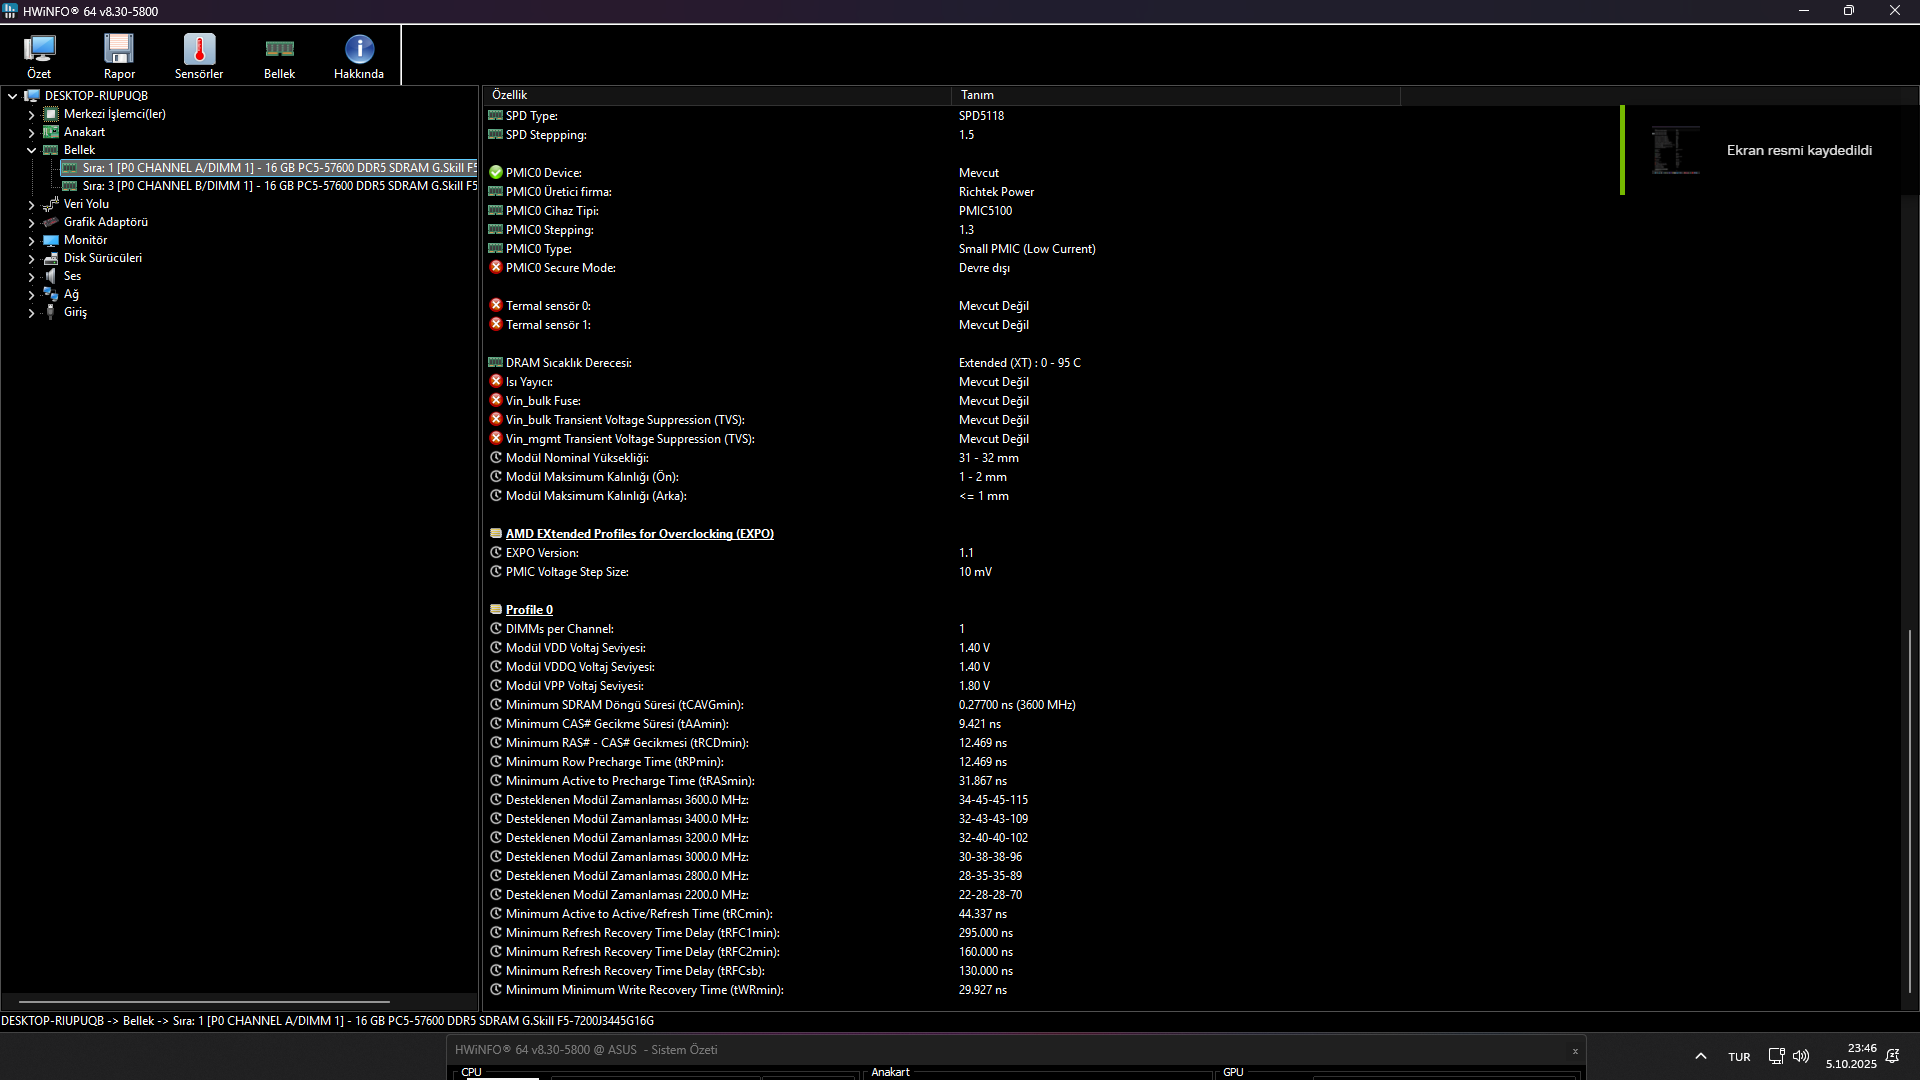This screenshot has width=1920, height=1080.
Task: Expand the Giriş tree node
Action: pos(32,313)
